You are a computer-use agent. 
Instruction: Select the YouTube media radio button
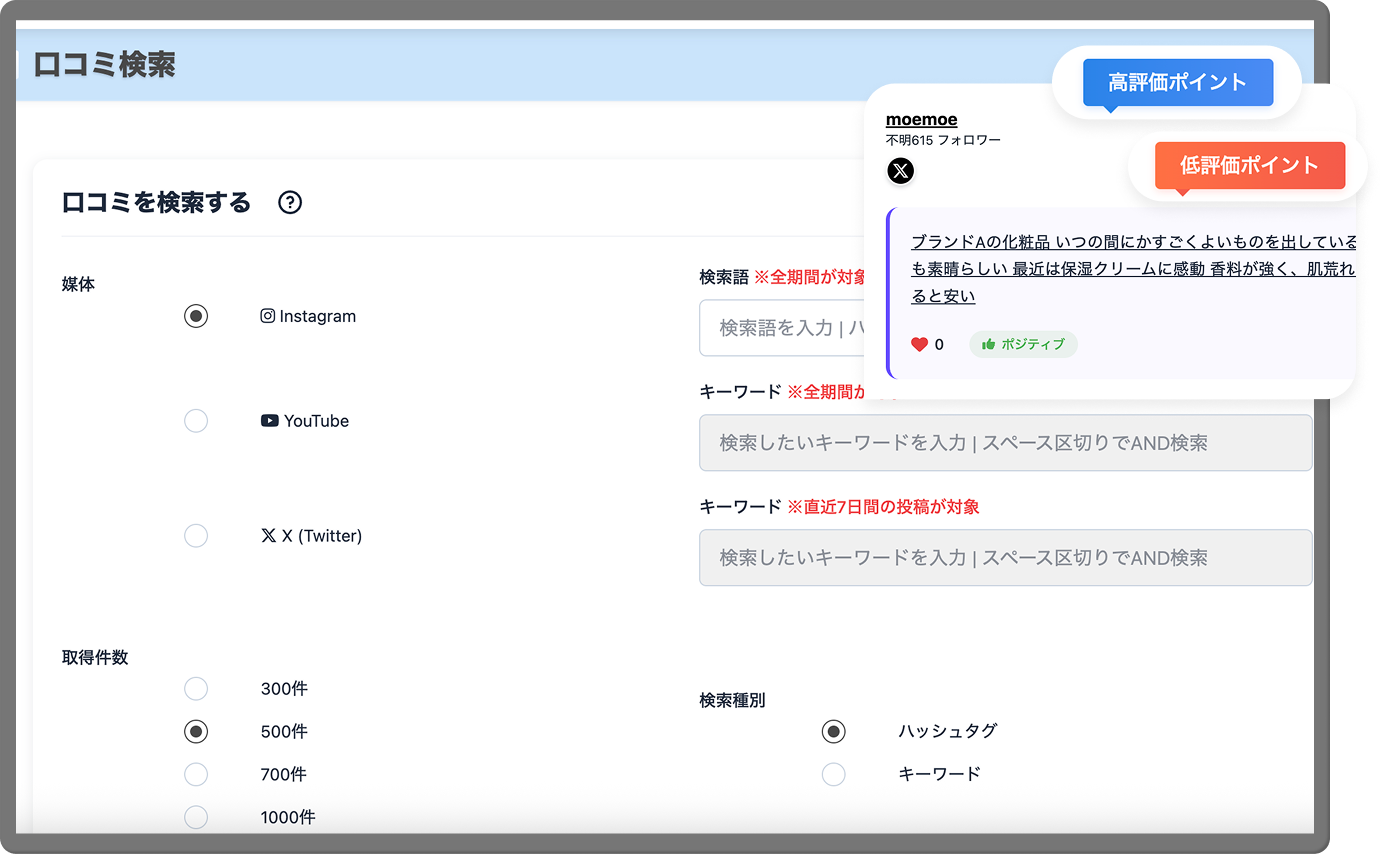(x=196, y=421)
